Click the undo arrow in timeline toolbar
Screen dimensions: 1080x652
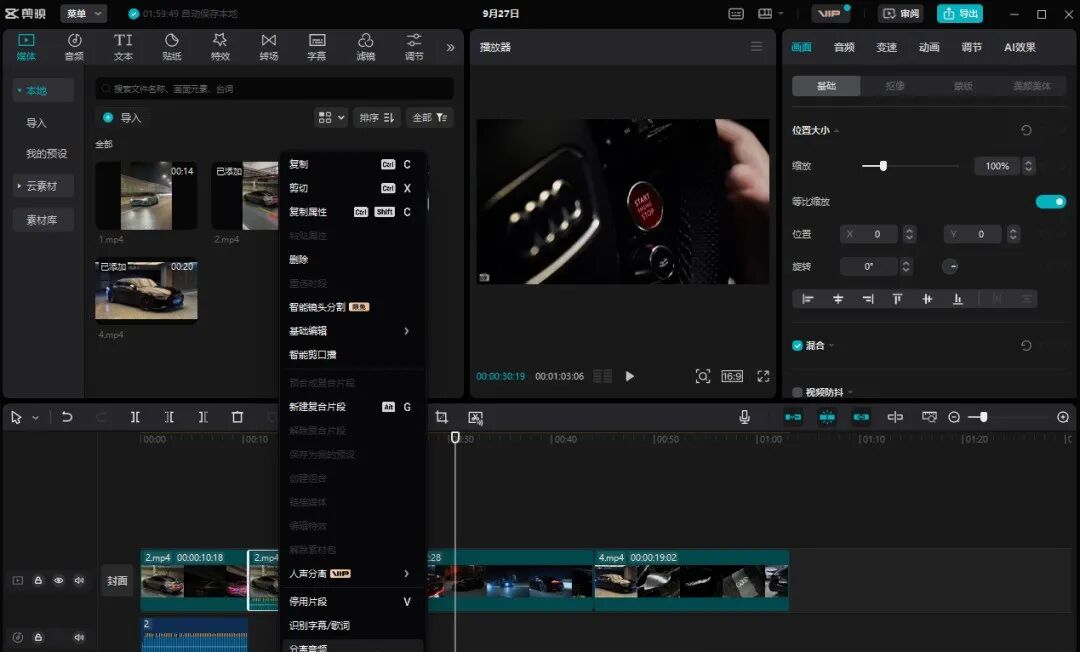click(x=67, y=417)
